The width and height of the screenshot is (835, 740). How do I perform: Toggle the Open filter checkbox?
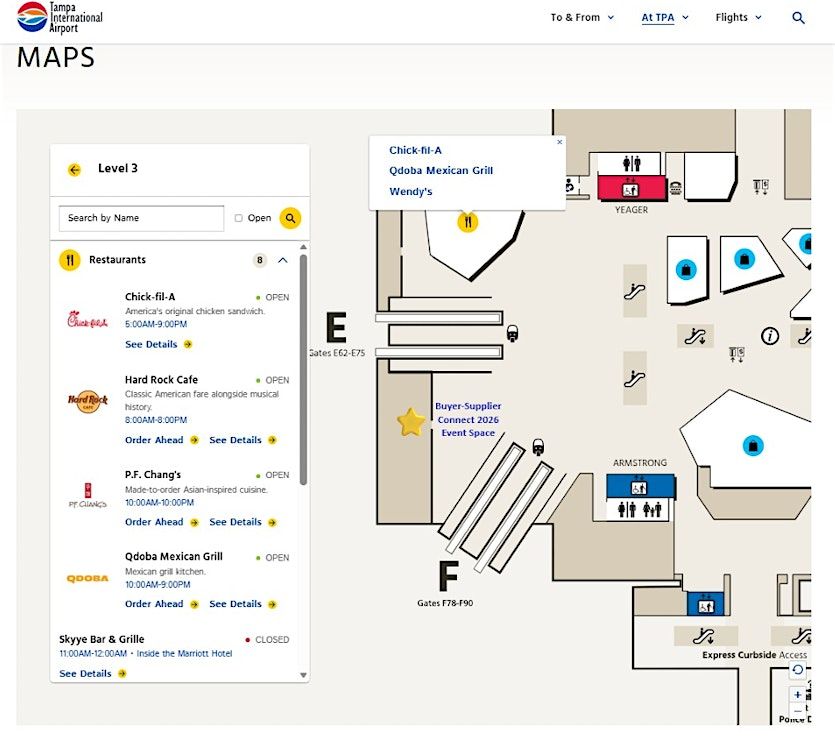click(239, 218)
